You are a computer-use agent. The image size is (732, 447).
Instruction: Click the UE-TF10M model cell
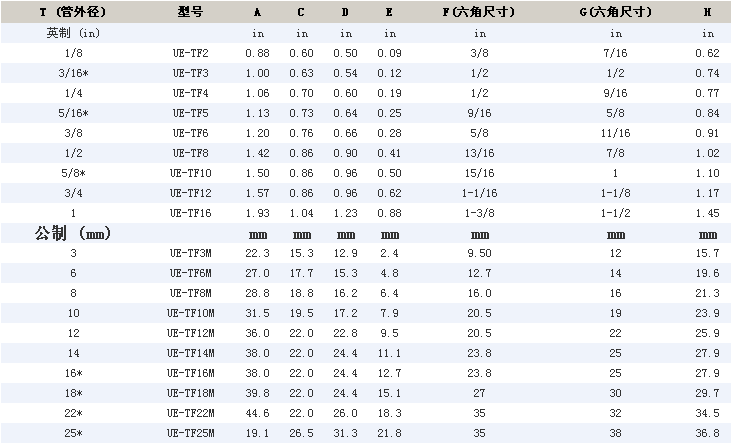point(189,313)
